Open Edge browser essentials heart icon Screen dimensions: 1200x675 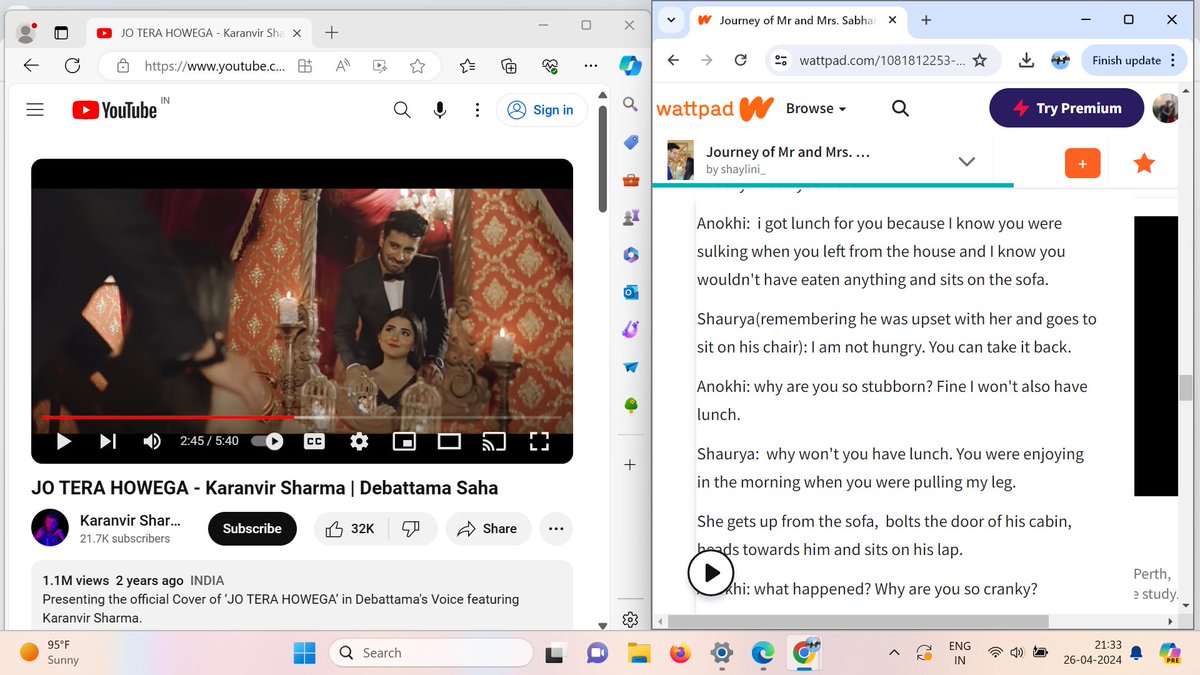(x=549, y=66)
